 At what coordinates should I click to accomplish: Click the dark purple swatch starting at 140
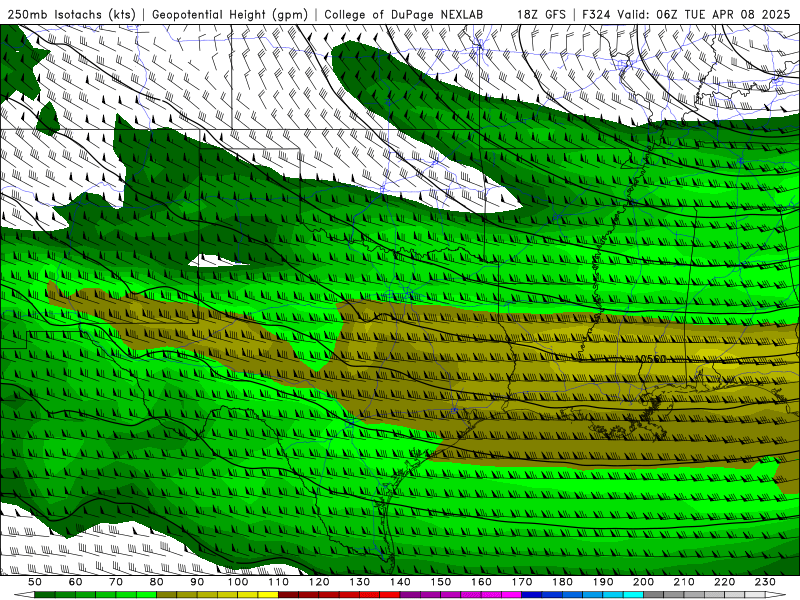pyautogui.click(x=410, y=595)
